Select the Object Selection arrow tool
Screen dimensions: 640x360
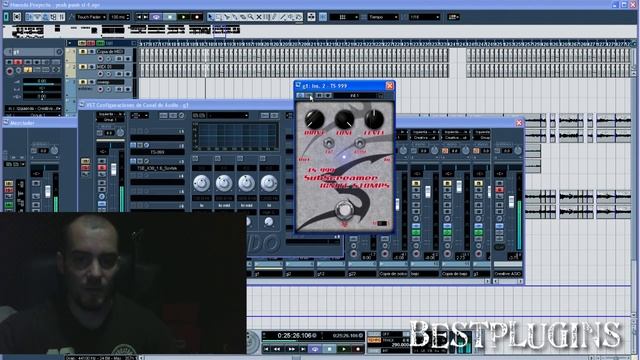coord(210,17)
